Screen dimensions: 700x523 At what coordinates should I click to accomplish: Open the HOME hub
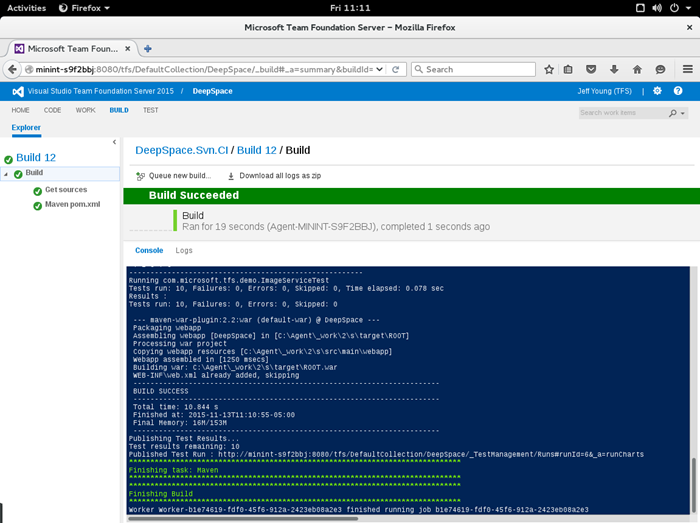[21, 110]
